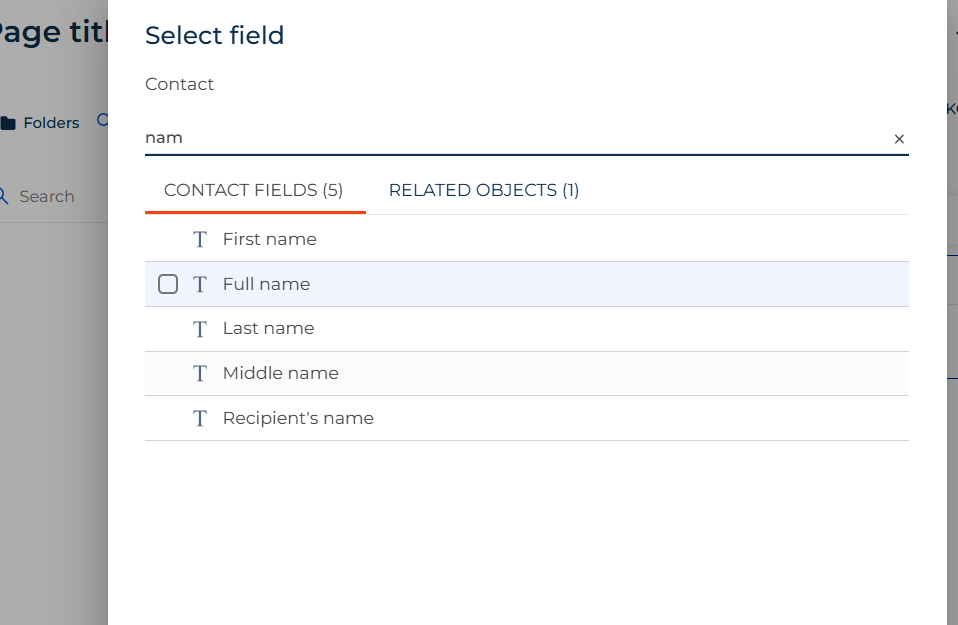Focus the field search box containing "nam"
The image size is (958, 625).
pos(516,138)
